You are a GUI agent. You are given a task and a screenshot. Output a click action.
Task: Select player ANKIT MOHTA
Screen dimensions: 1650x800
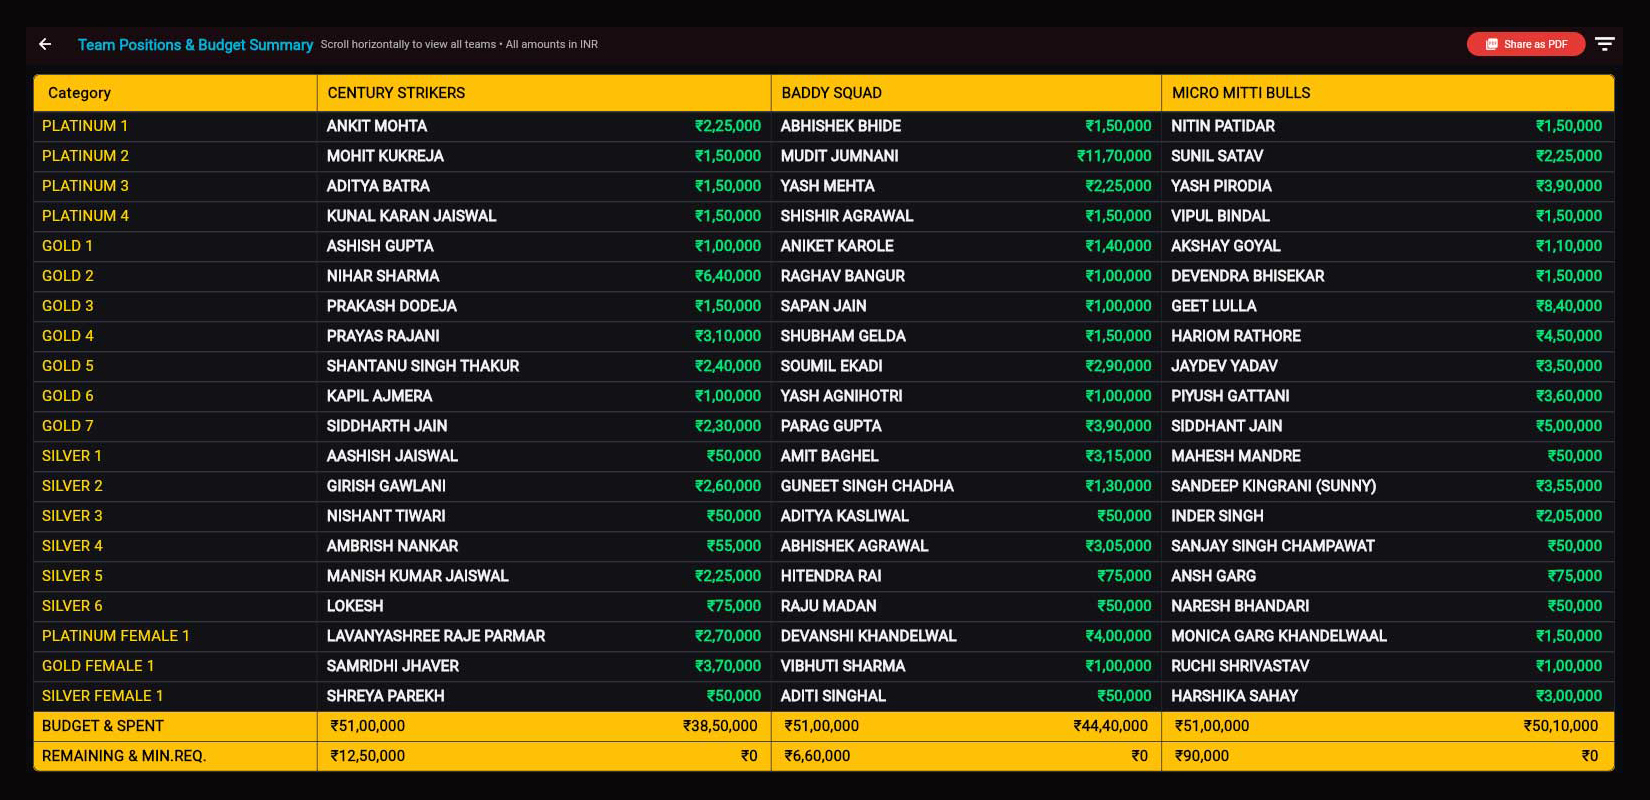(377, 126)
